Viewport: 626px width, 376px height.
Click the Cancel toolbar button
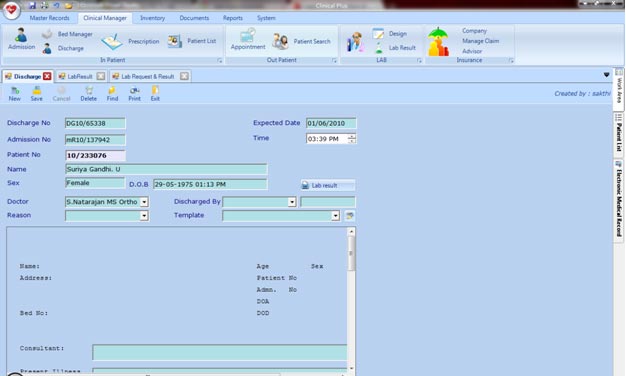point(61,94)
